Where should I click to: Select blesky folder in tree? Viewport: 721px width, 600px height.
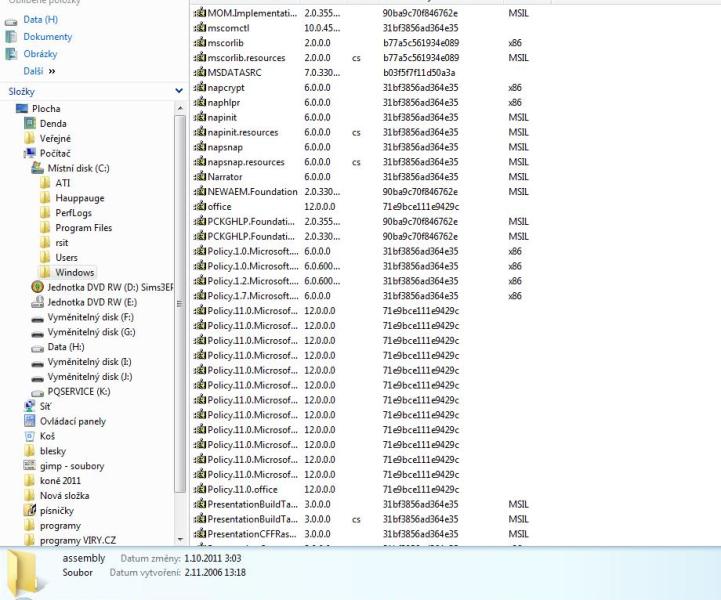click(52, 451)
